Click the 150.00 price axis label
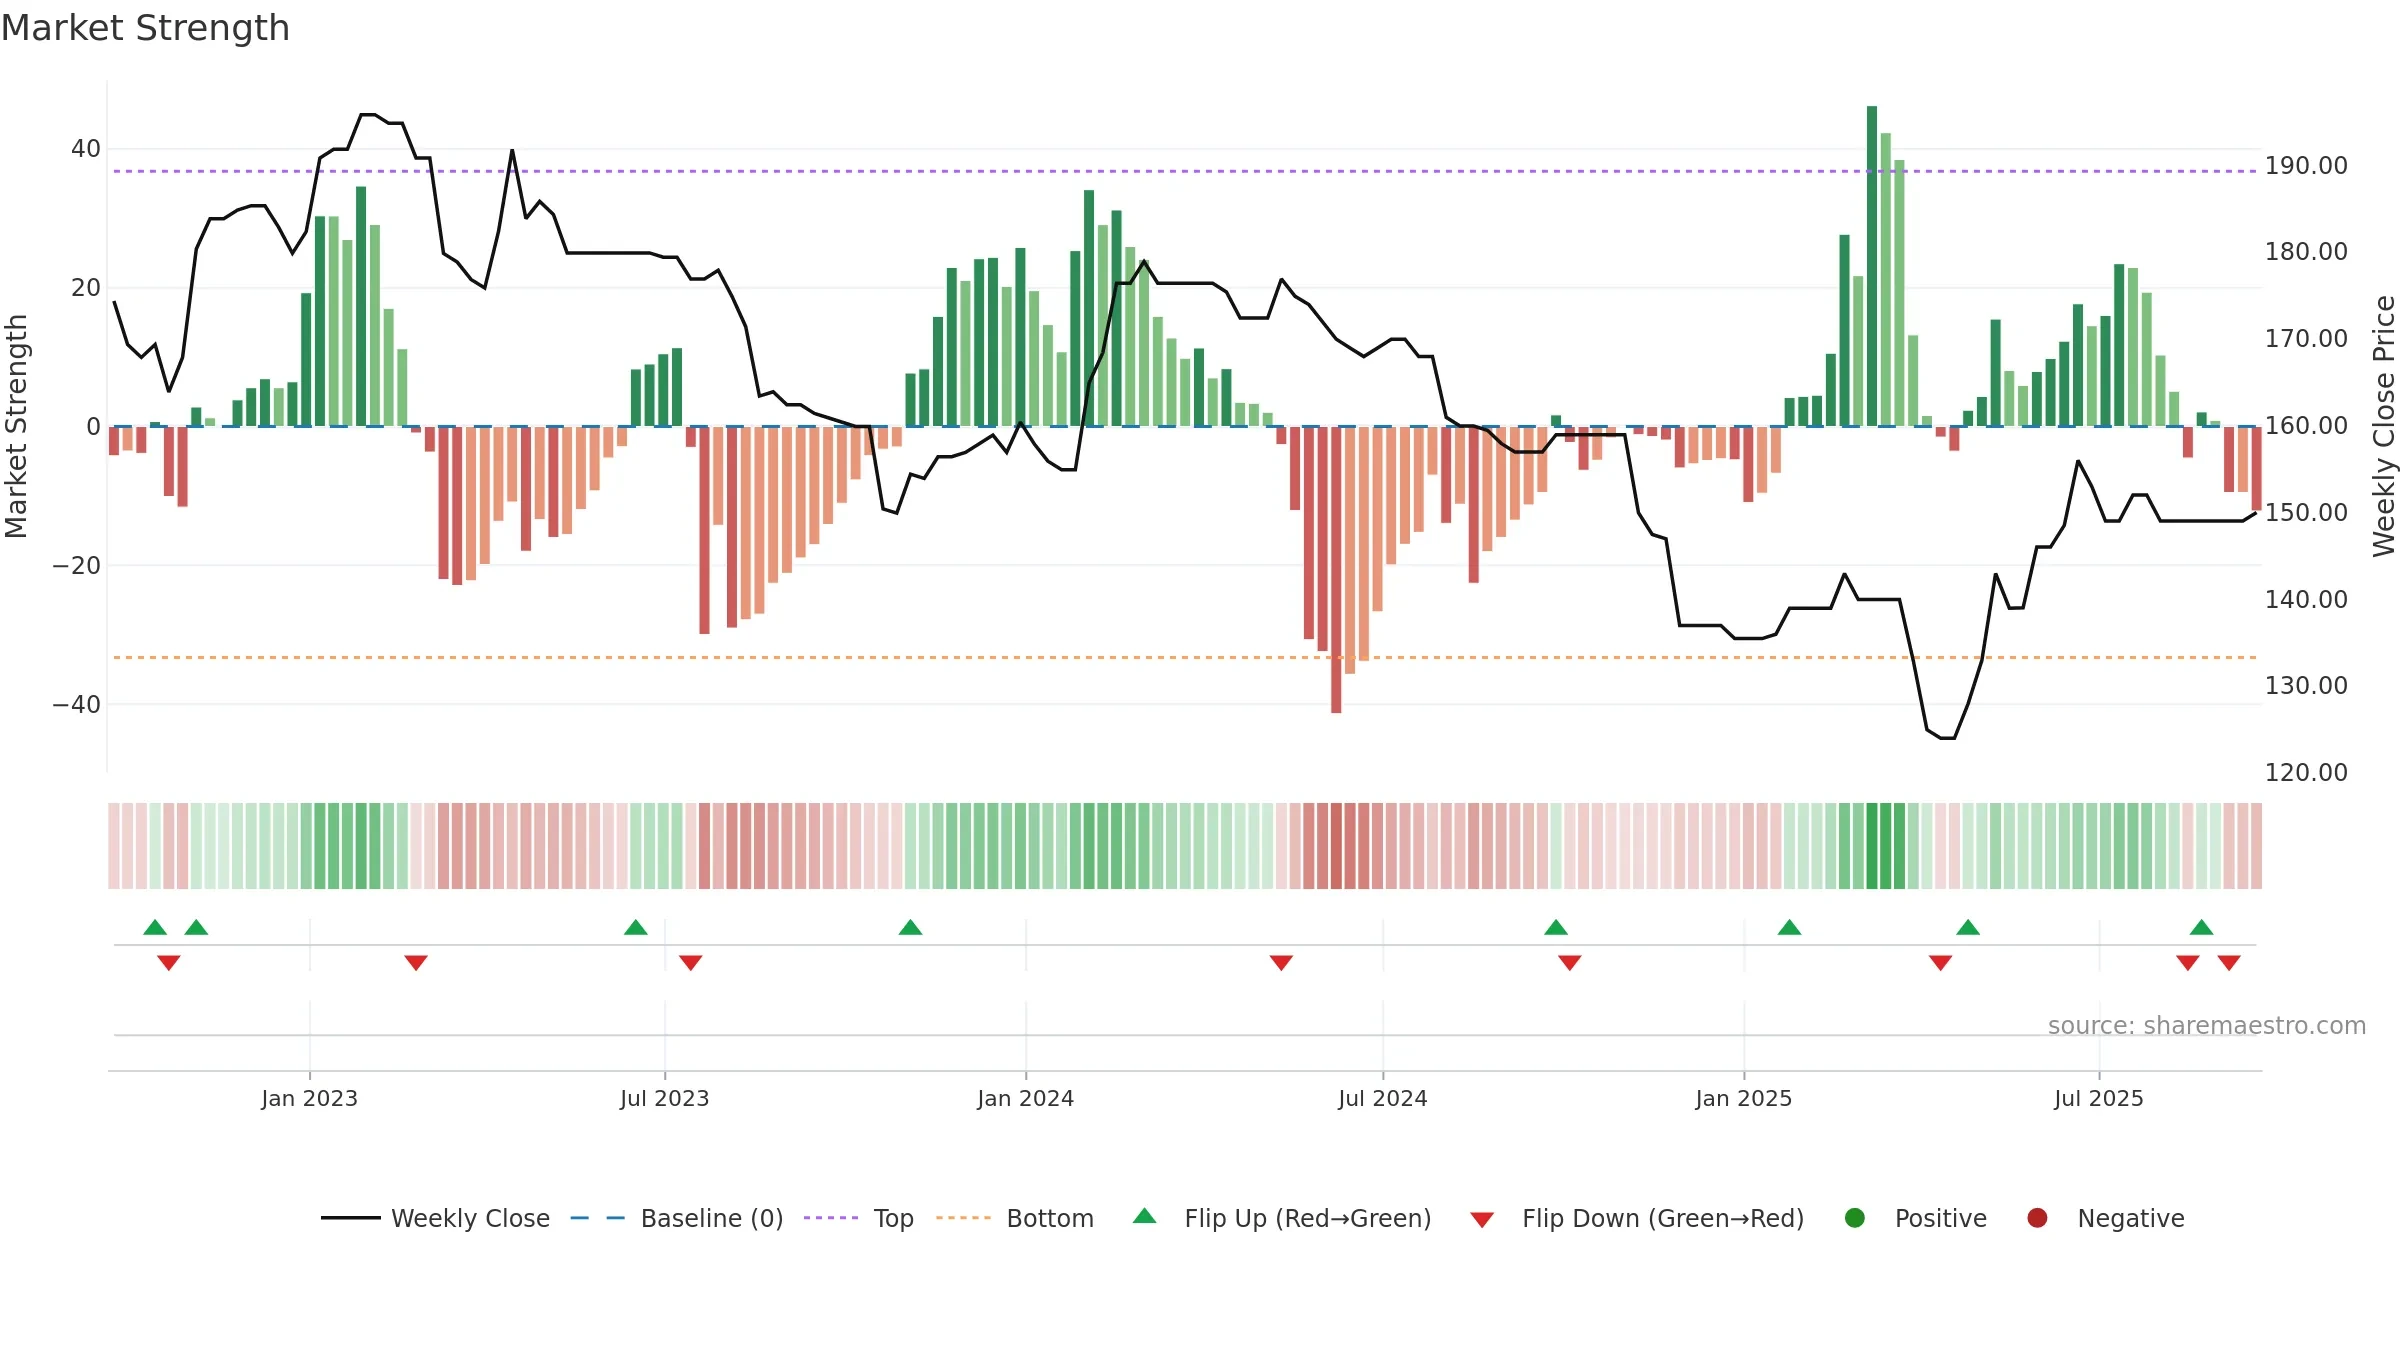Image resolution: width=2400 pixels, height=1350 pixels. click(x=2306, y=513)
